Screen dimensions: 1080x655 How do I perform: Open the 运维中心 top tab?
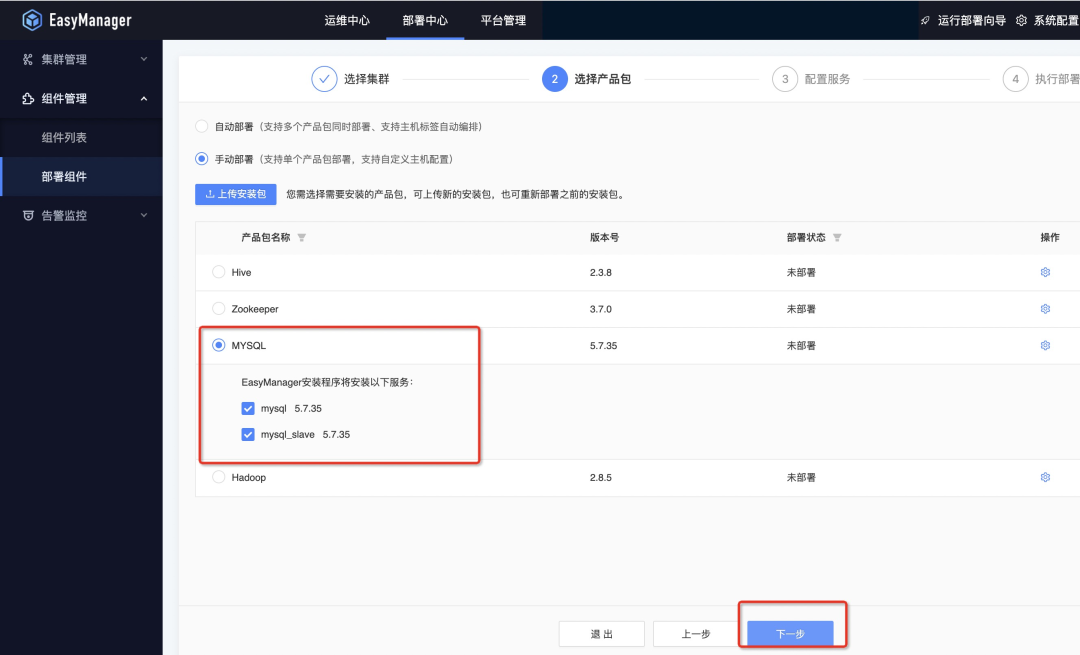tap(347, 20)
